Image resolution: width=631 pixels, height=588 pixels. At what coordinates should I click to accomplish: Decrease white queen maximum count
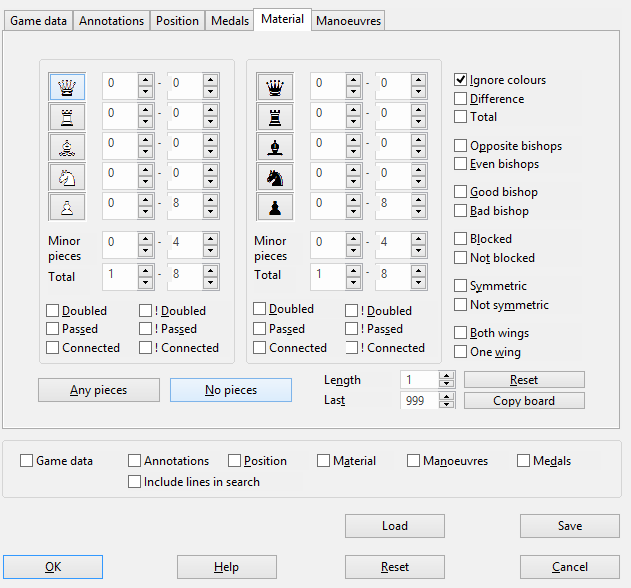210,92
